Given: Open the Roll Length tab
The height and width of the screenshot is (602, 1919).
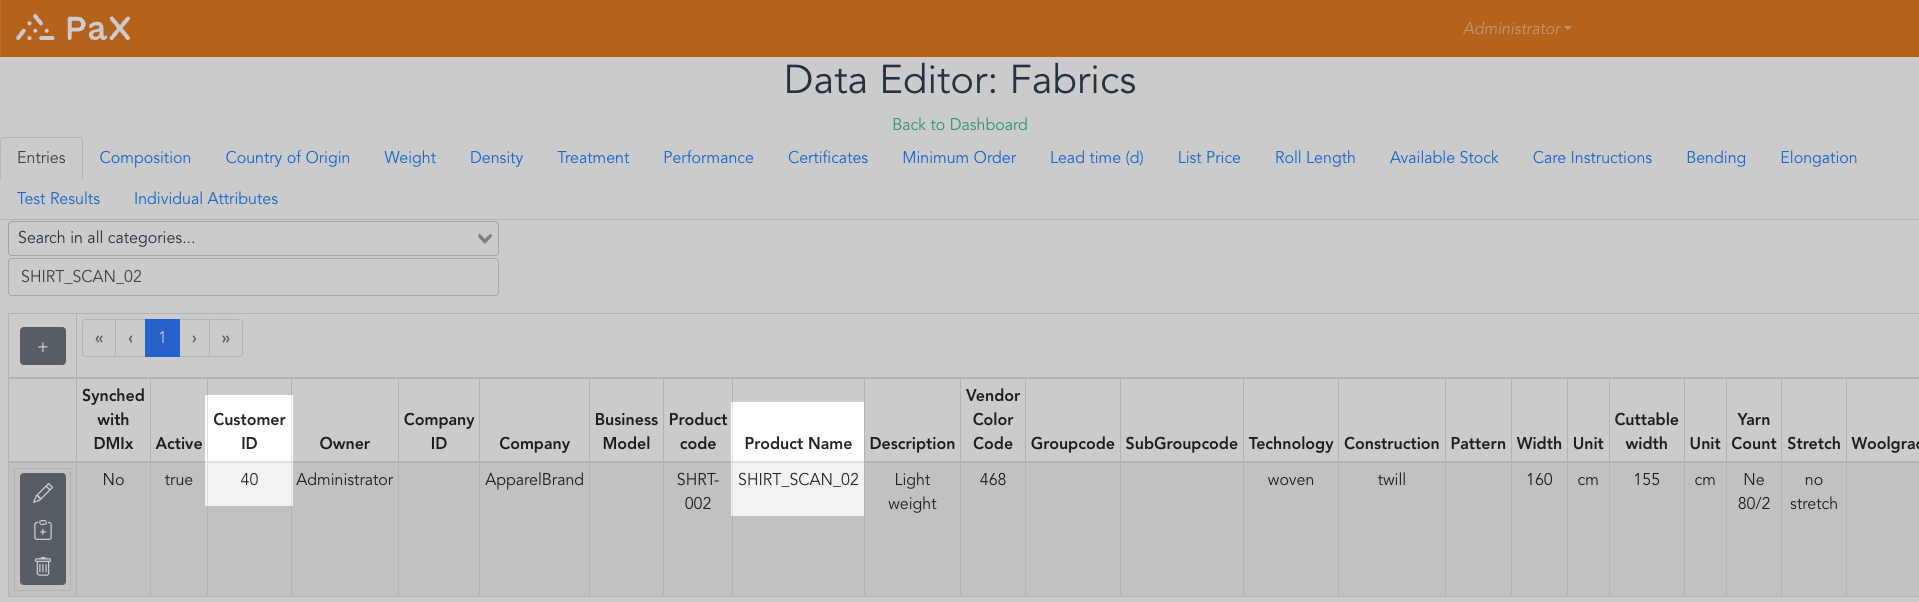Looking at the screenshot, I should (1315, 158).
